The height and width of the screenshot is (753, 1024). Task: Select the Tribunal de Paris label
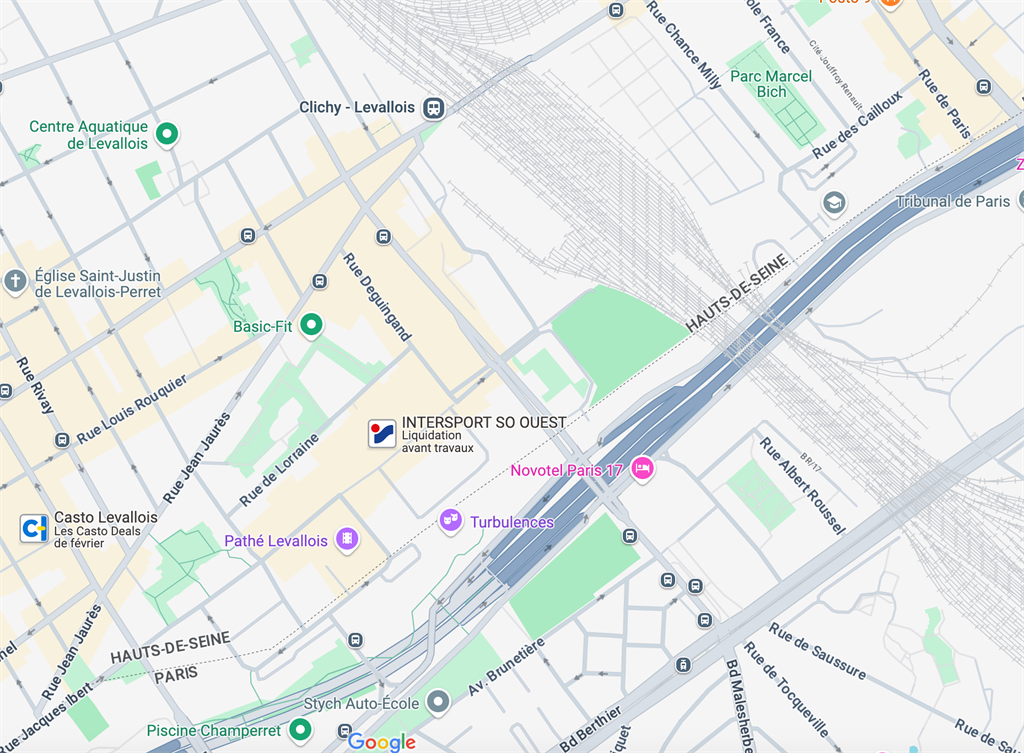(x=953, y=201)
